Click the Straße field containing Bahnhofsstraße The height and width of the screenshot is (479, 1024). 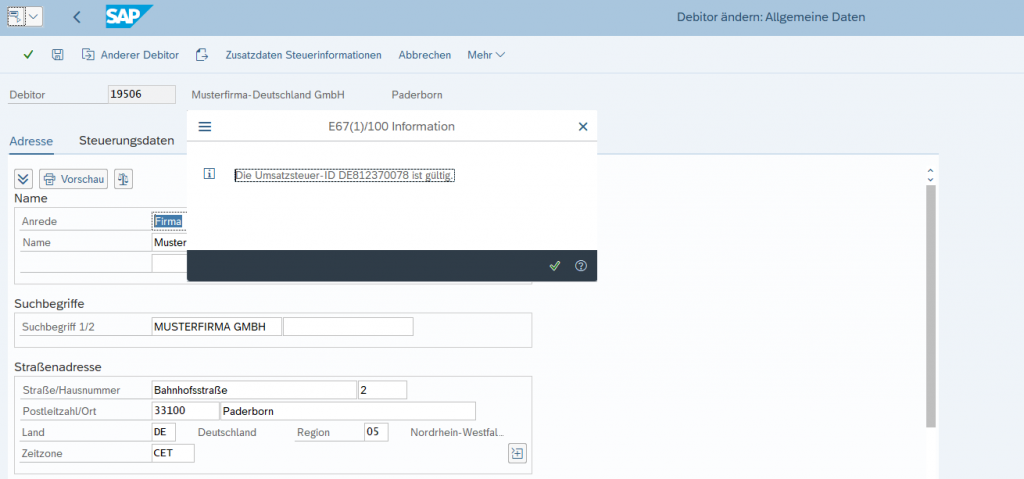(x=253, y=390)
